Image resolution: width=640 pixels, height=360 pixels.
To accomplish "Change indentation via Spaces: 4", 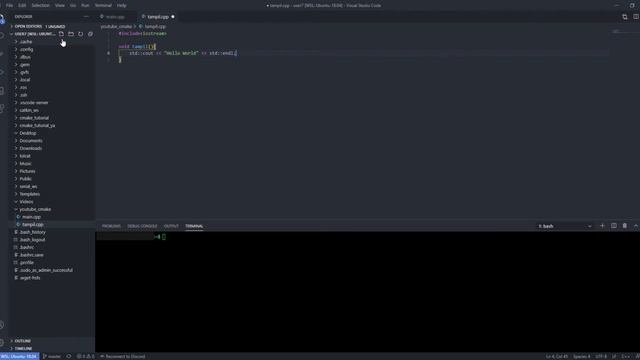I will (582, 356).
